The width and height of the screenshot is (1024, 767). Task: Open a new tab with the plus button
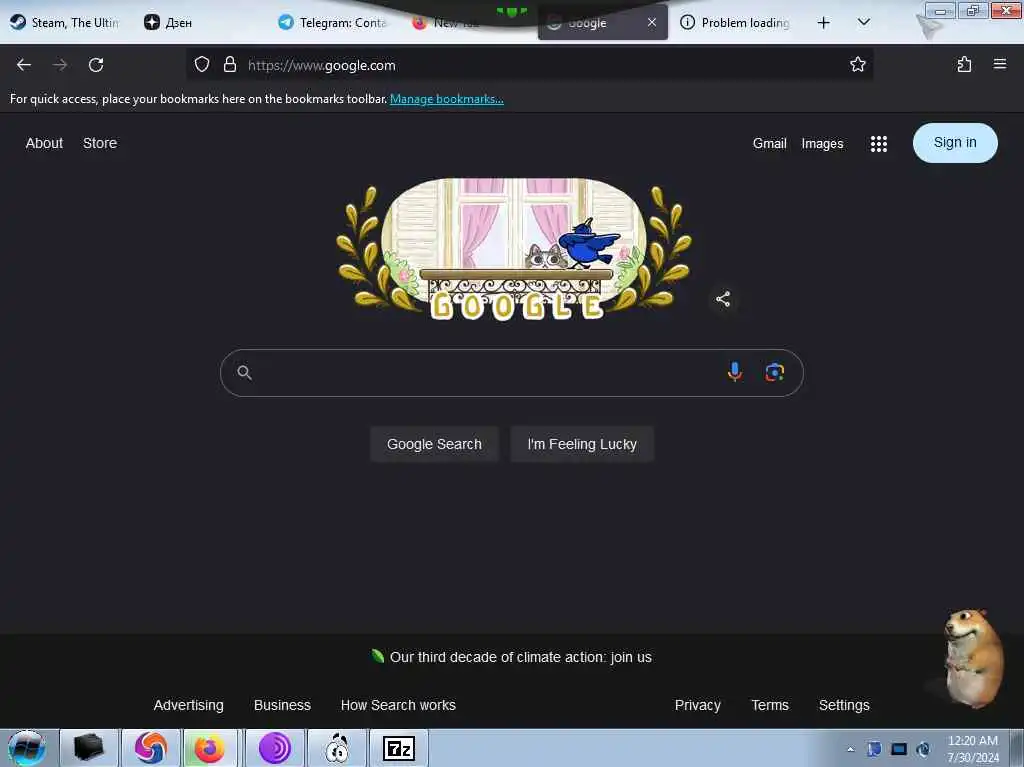pyautogui.click(x=824, y=23)
